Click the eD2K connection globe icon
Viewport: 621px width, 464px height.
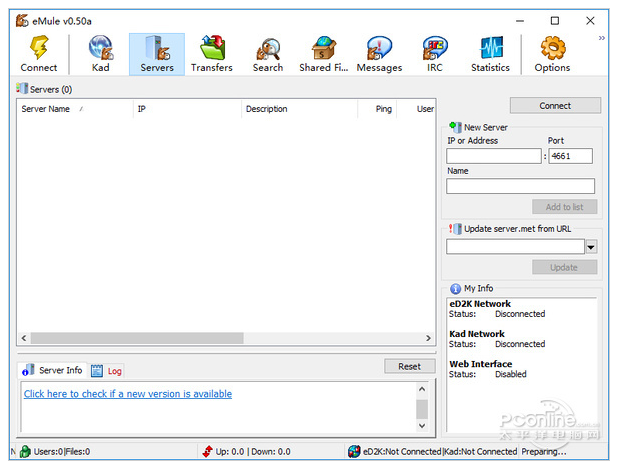click(354, 451)
